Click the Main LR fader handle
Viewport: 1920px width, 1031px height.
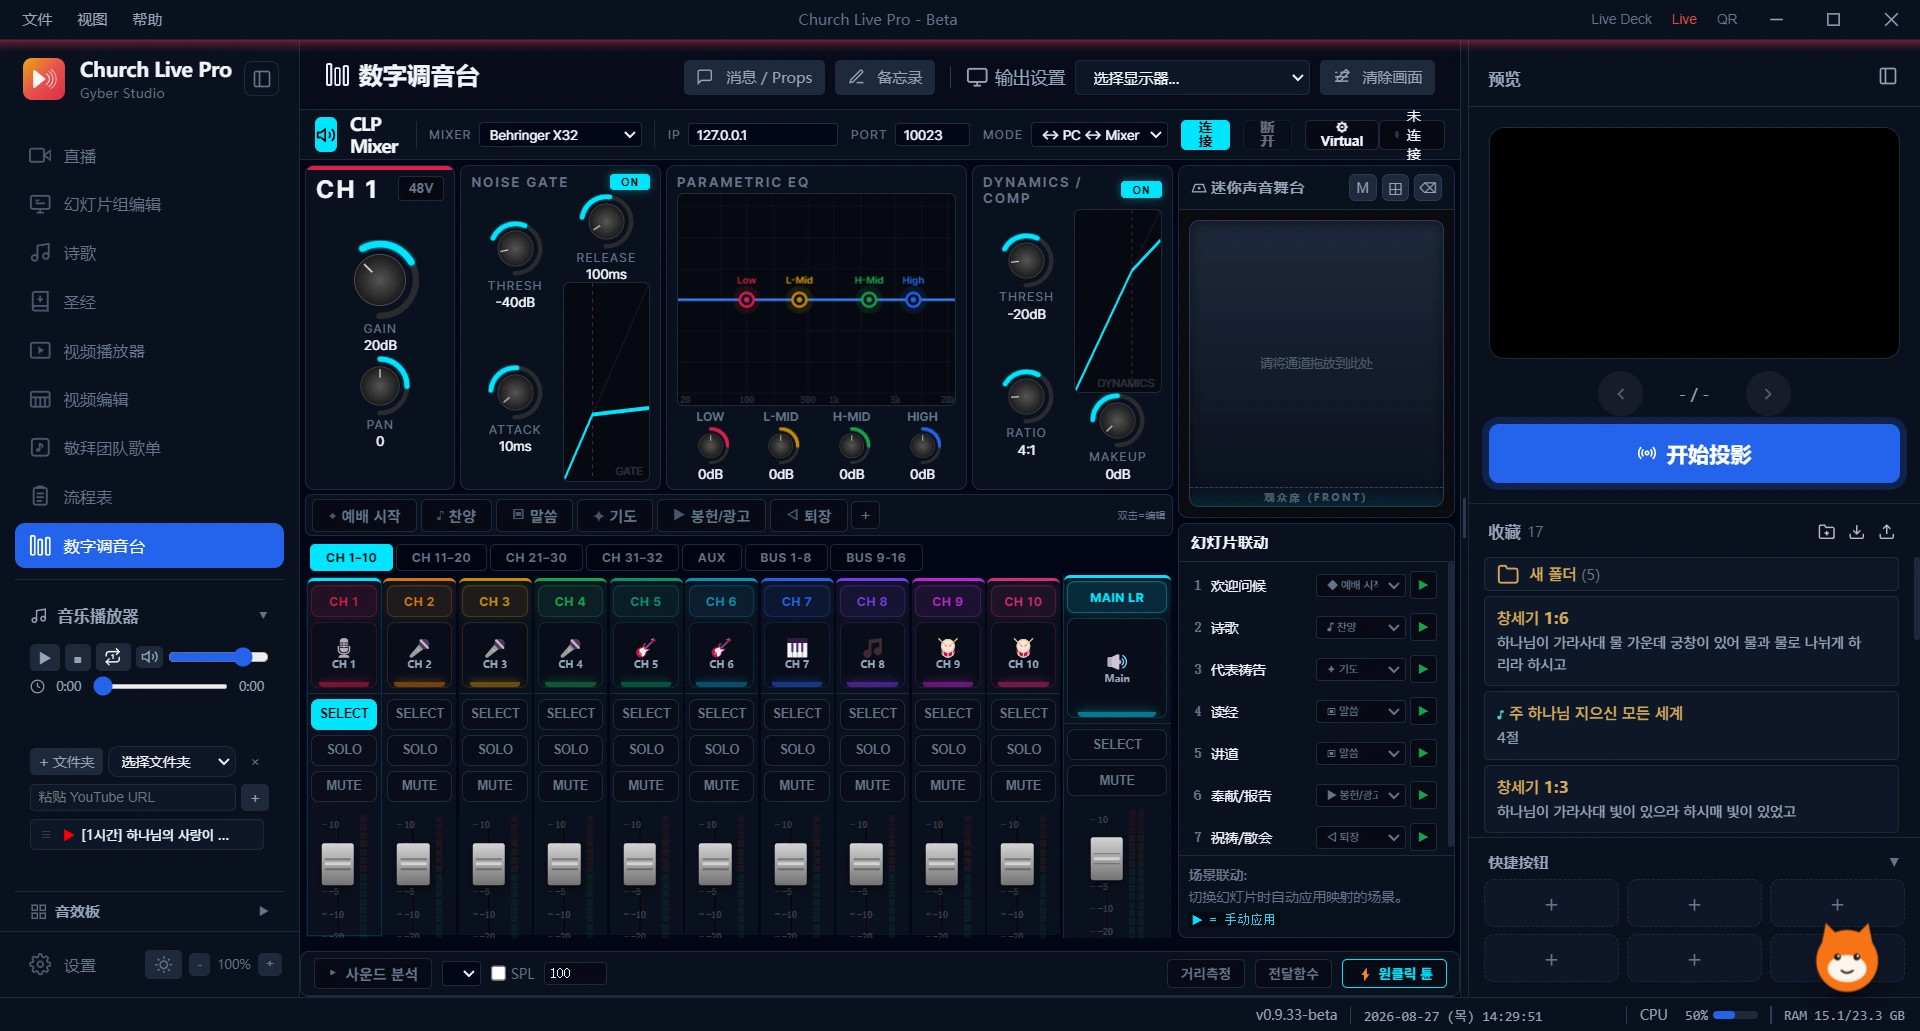point(1106,857)
